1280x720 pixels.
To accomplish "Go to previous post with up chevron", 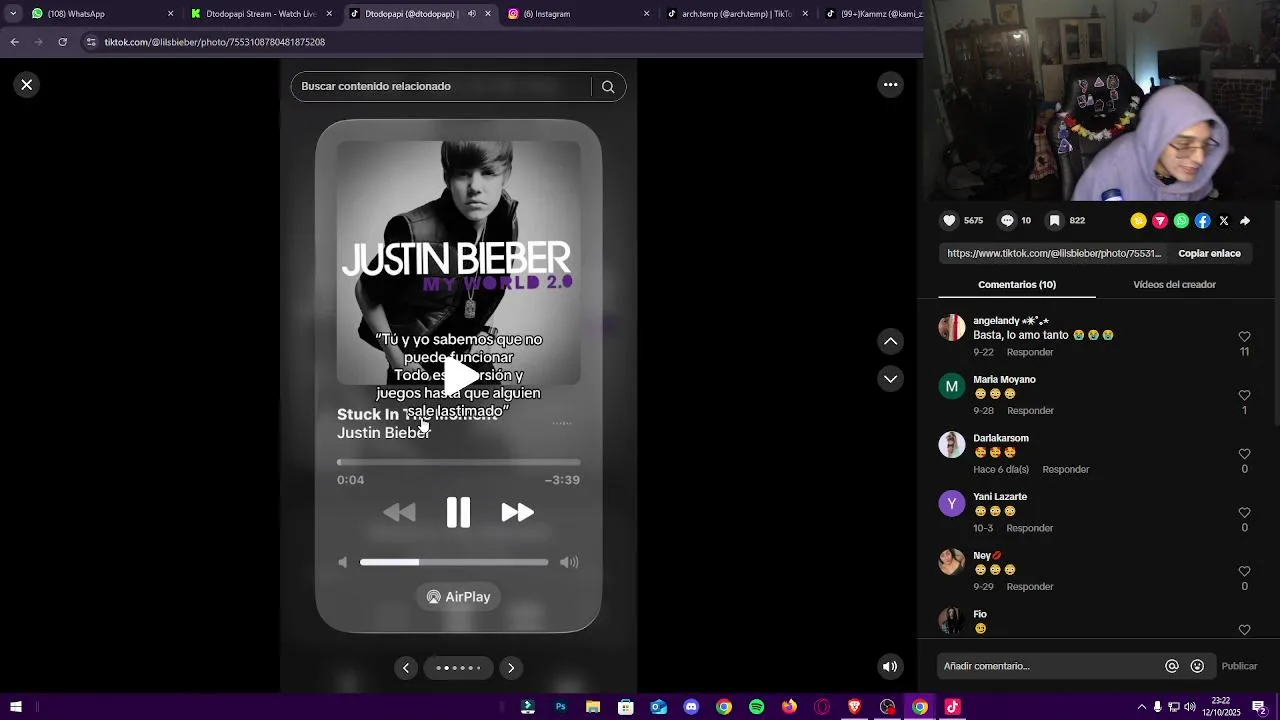I will 890,342.
